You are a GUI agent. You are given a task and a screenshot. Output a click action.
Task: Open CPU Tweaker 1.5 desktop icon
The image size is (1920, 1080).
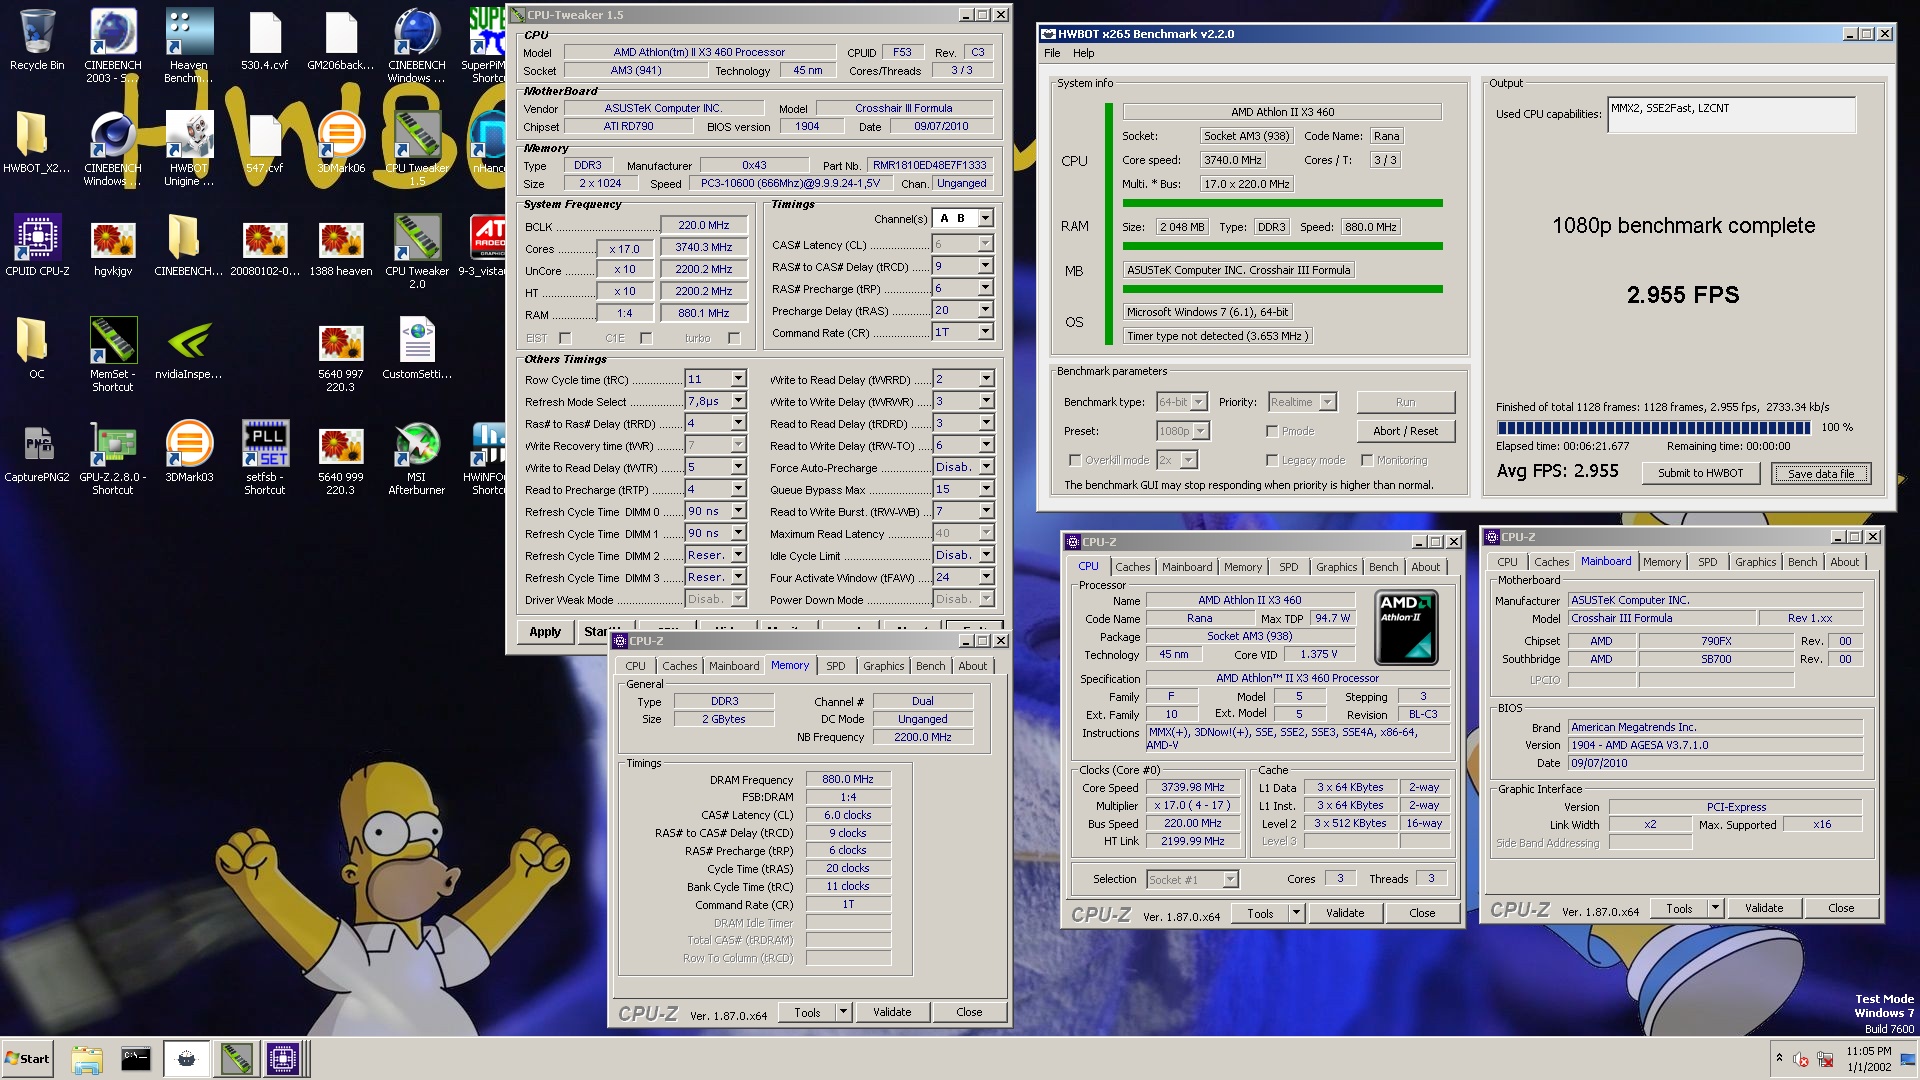pos(417,148)
